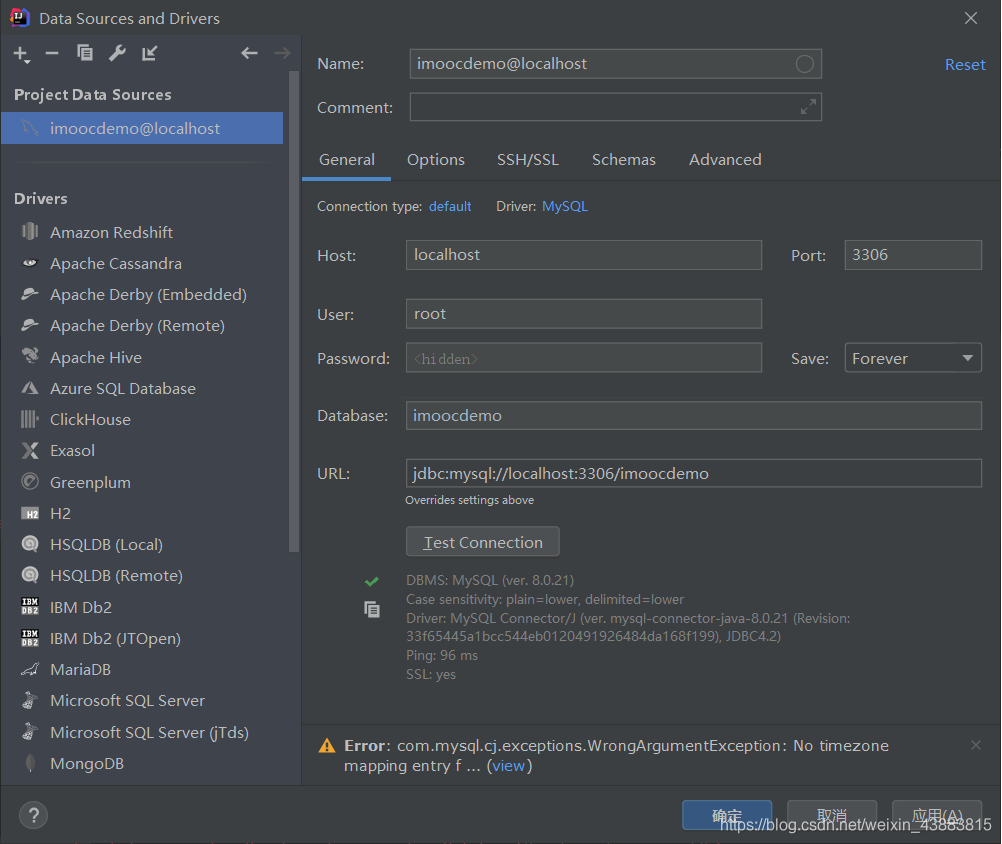Open help with question mark button
The image size is (1002, 844).
33,815
